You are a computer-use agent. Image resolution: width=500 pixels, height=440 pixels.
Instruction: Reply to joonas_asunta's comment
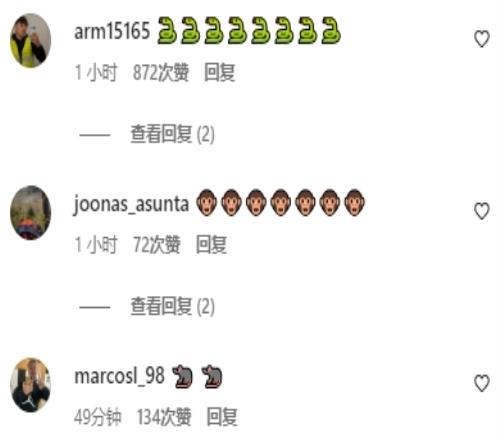[211, 245]
